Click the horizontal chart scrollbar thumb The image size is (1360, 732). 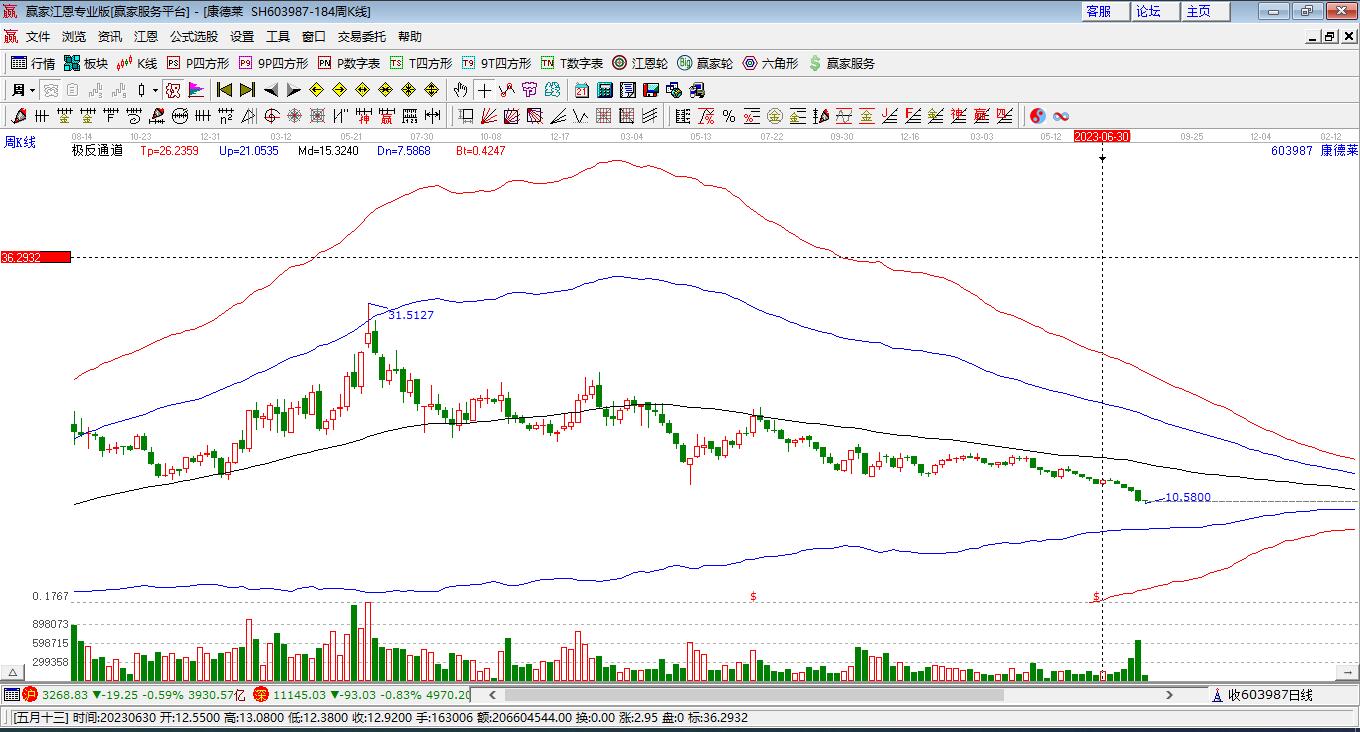(x=754, y=695)
